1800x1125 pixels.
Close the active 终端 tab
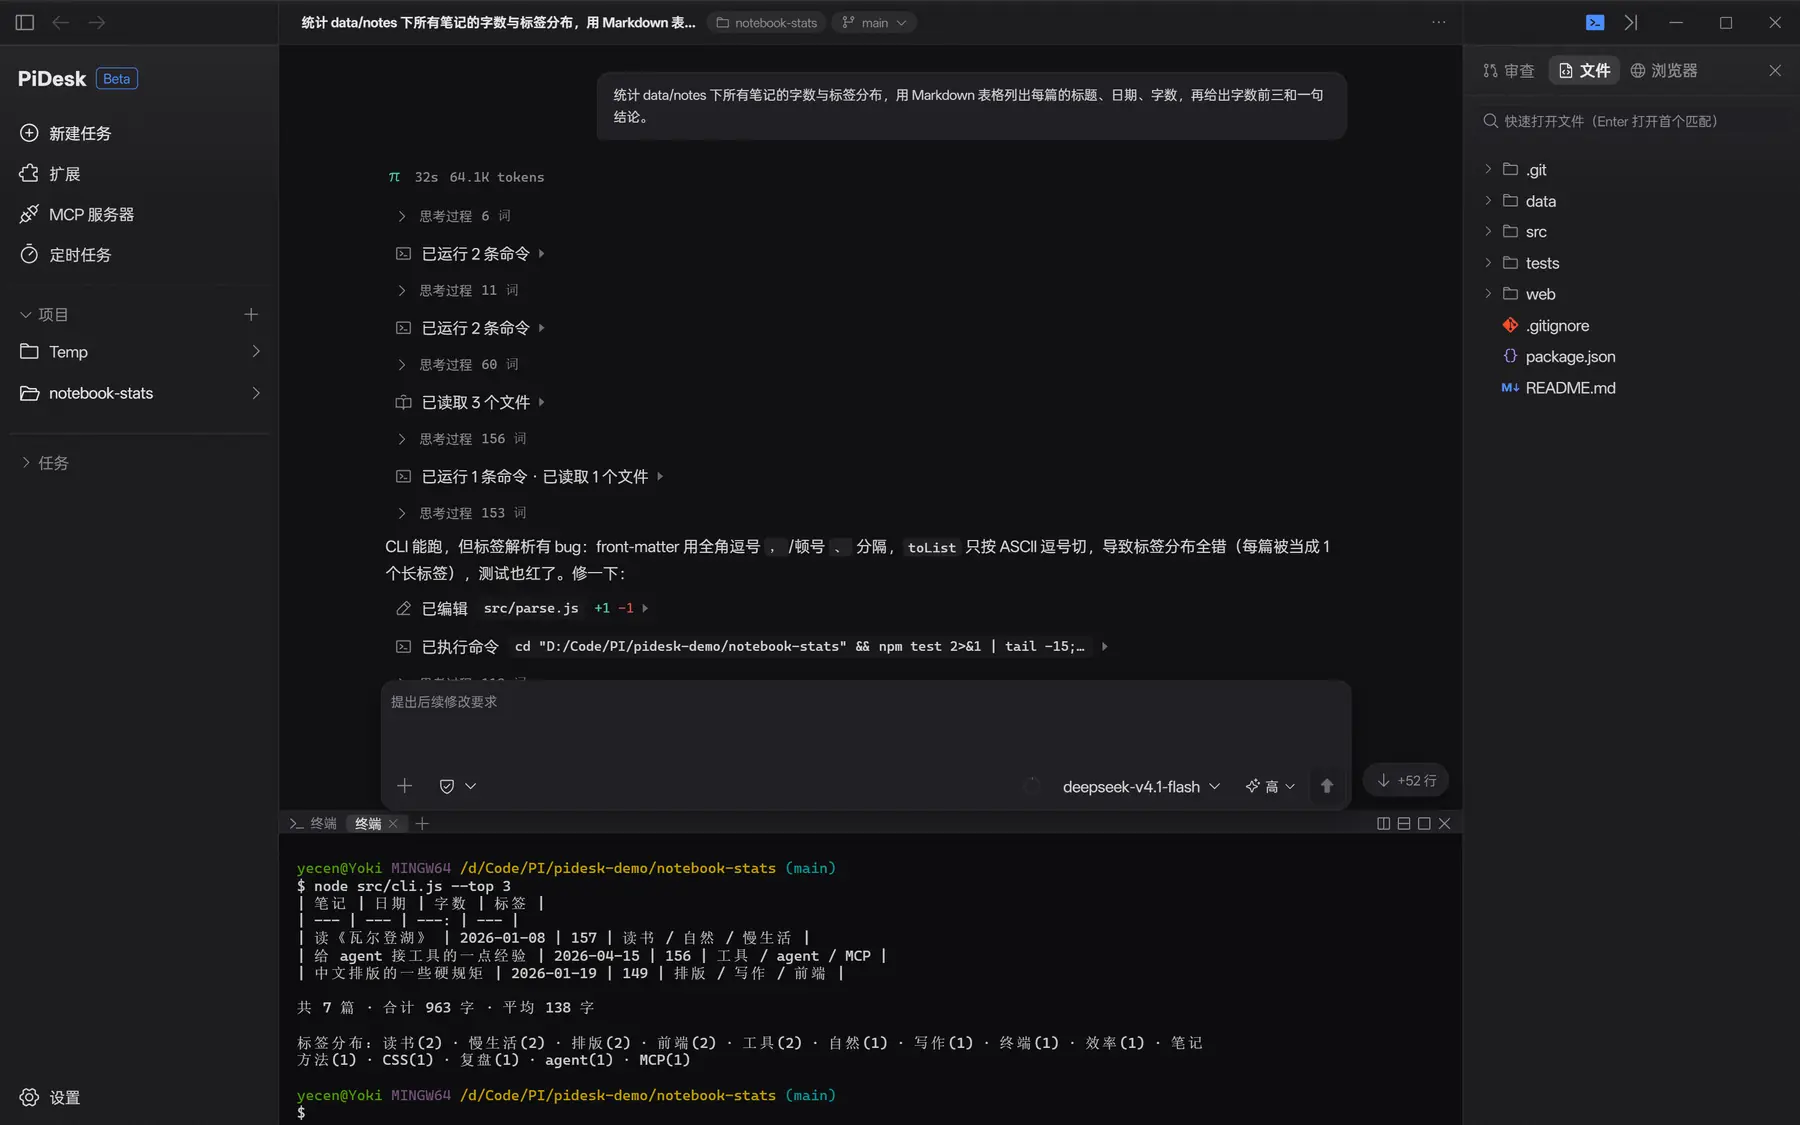coord(393,824)
